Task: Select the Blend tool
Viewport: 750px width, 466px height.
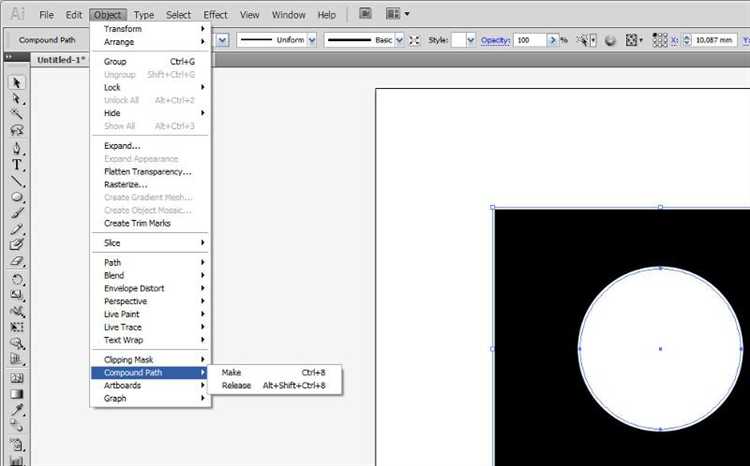Action: pyautogui.click(x=16, y=425)
